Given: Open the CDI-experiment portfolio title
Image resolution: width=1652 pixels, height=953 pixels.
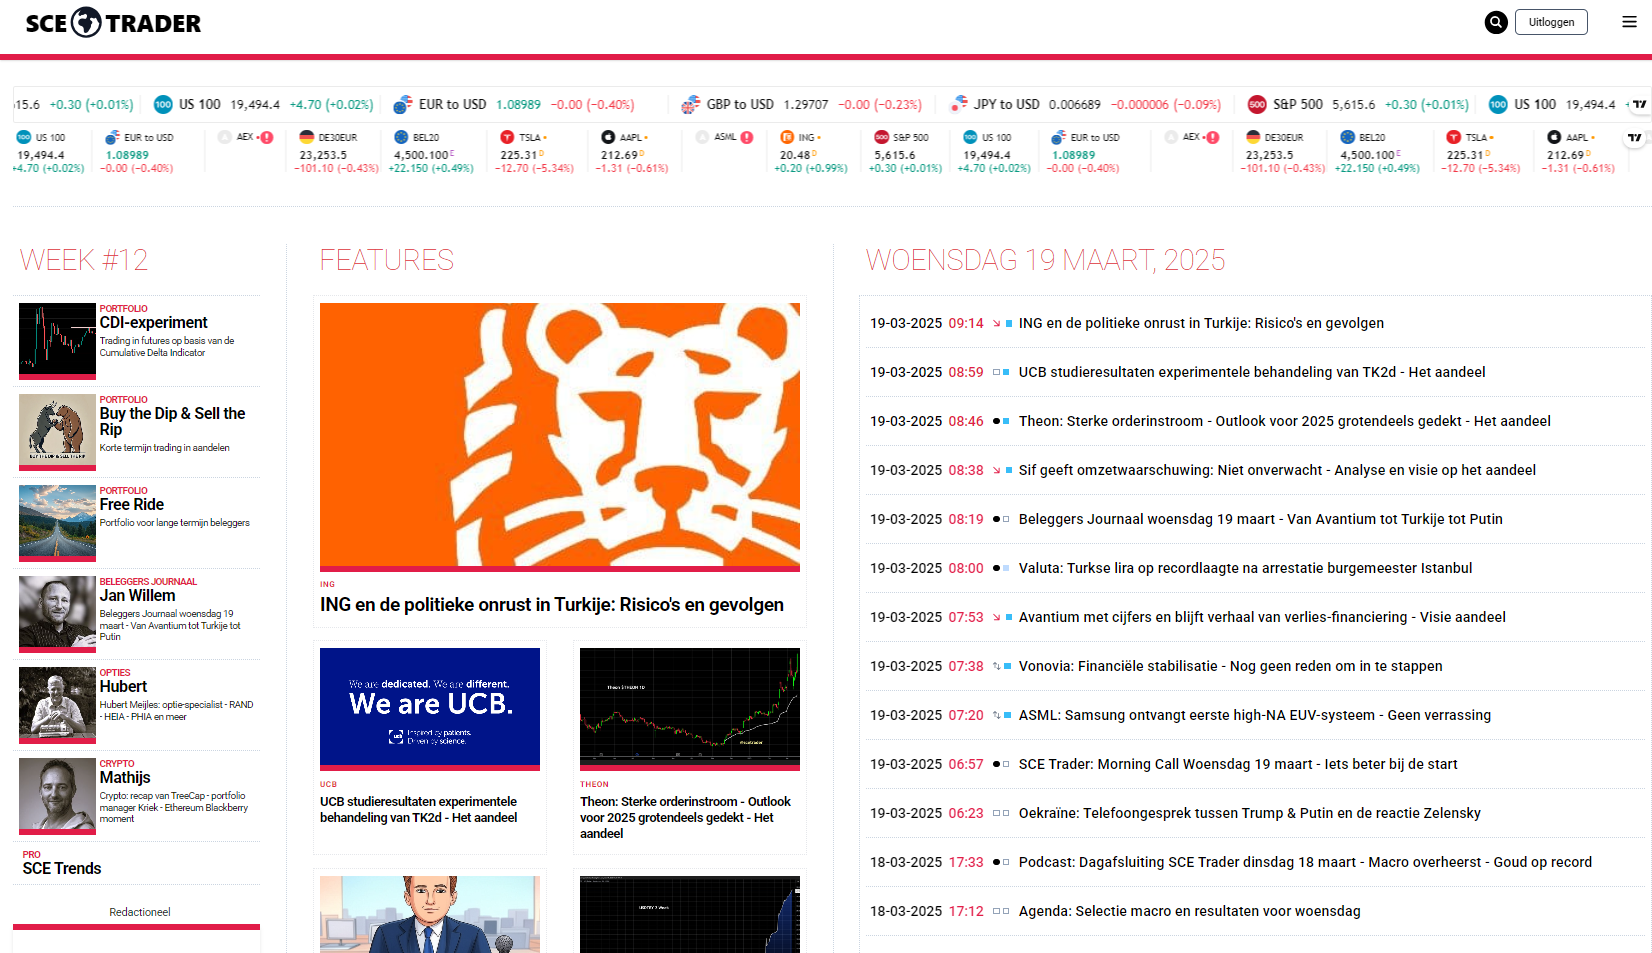Looking at the screenshot, I should [x=154, y=322].
